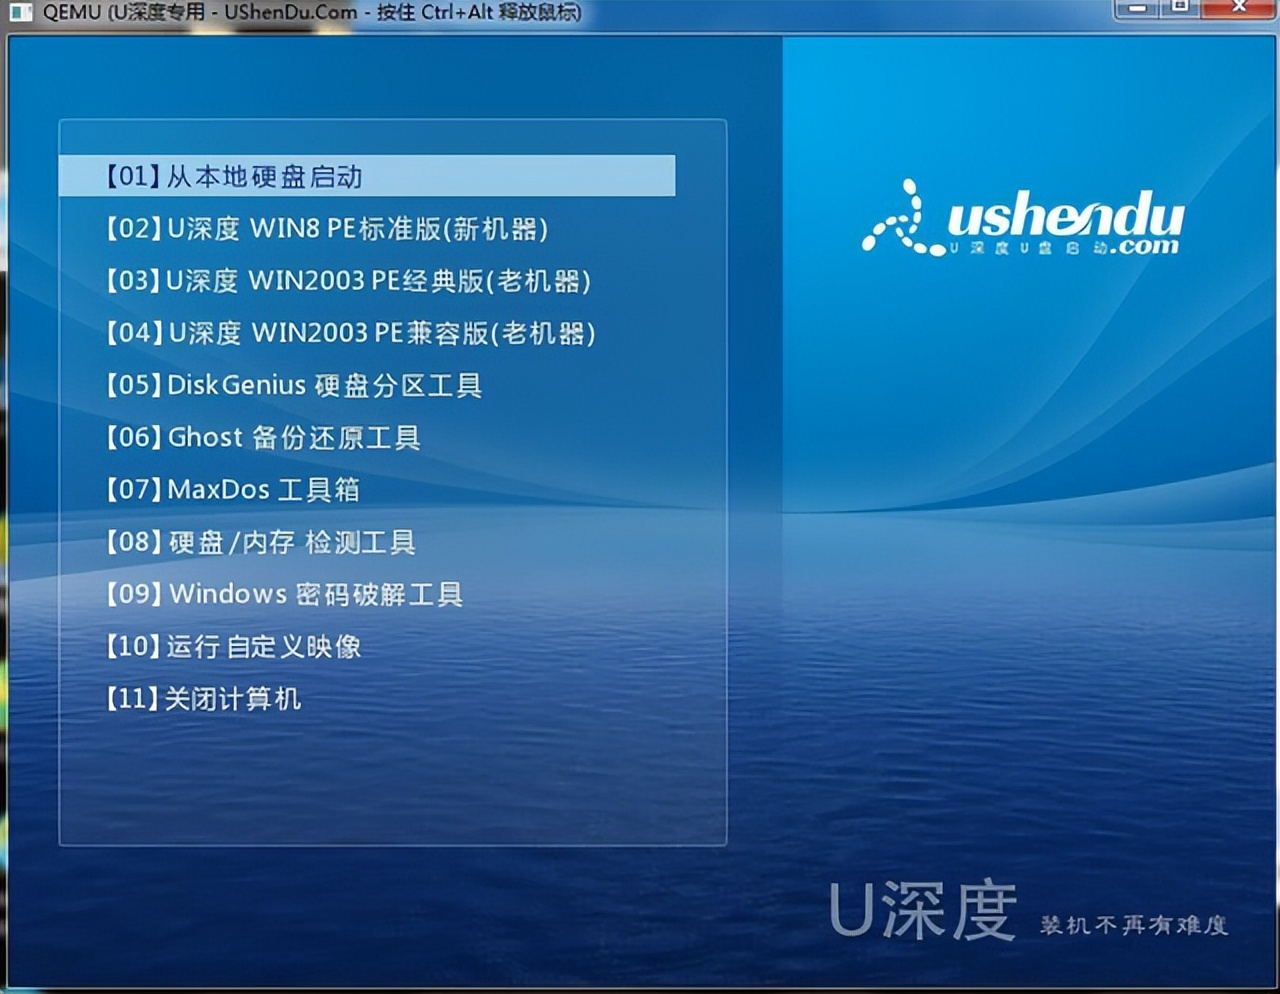1280x994 pixels.
Task: Select 【01】从本地硬盘启动 menu entry
Action: coord(238,176)
